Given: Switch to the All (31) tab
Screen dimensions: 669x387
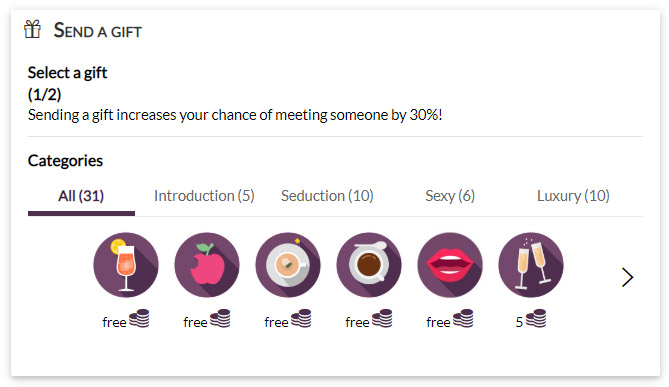Looking at the screenshot, I should (81, 196).
